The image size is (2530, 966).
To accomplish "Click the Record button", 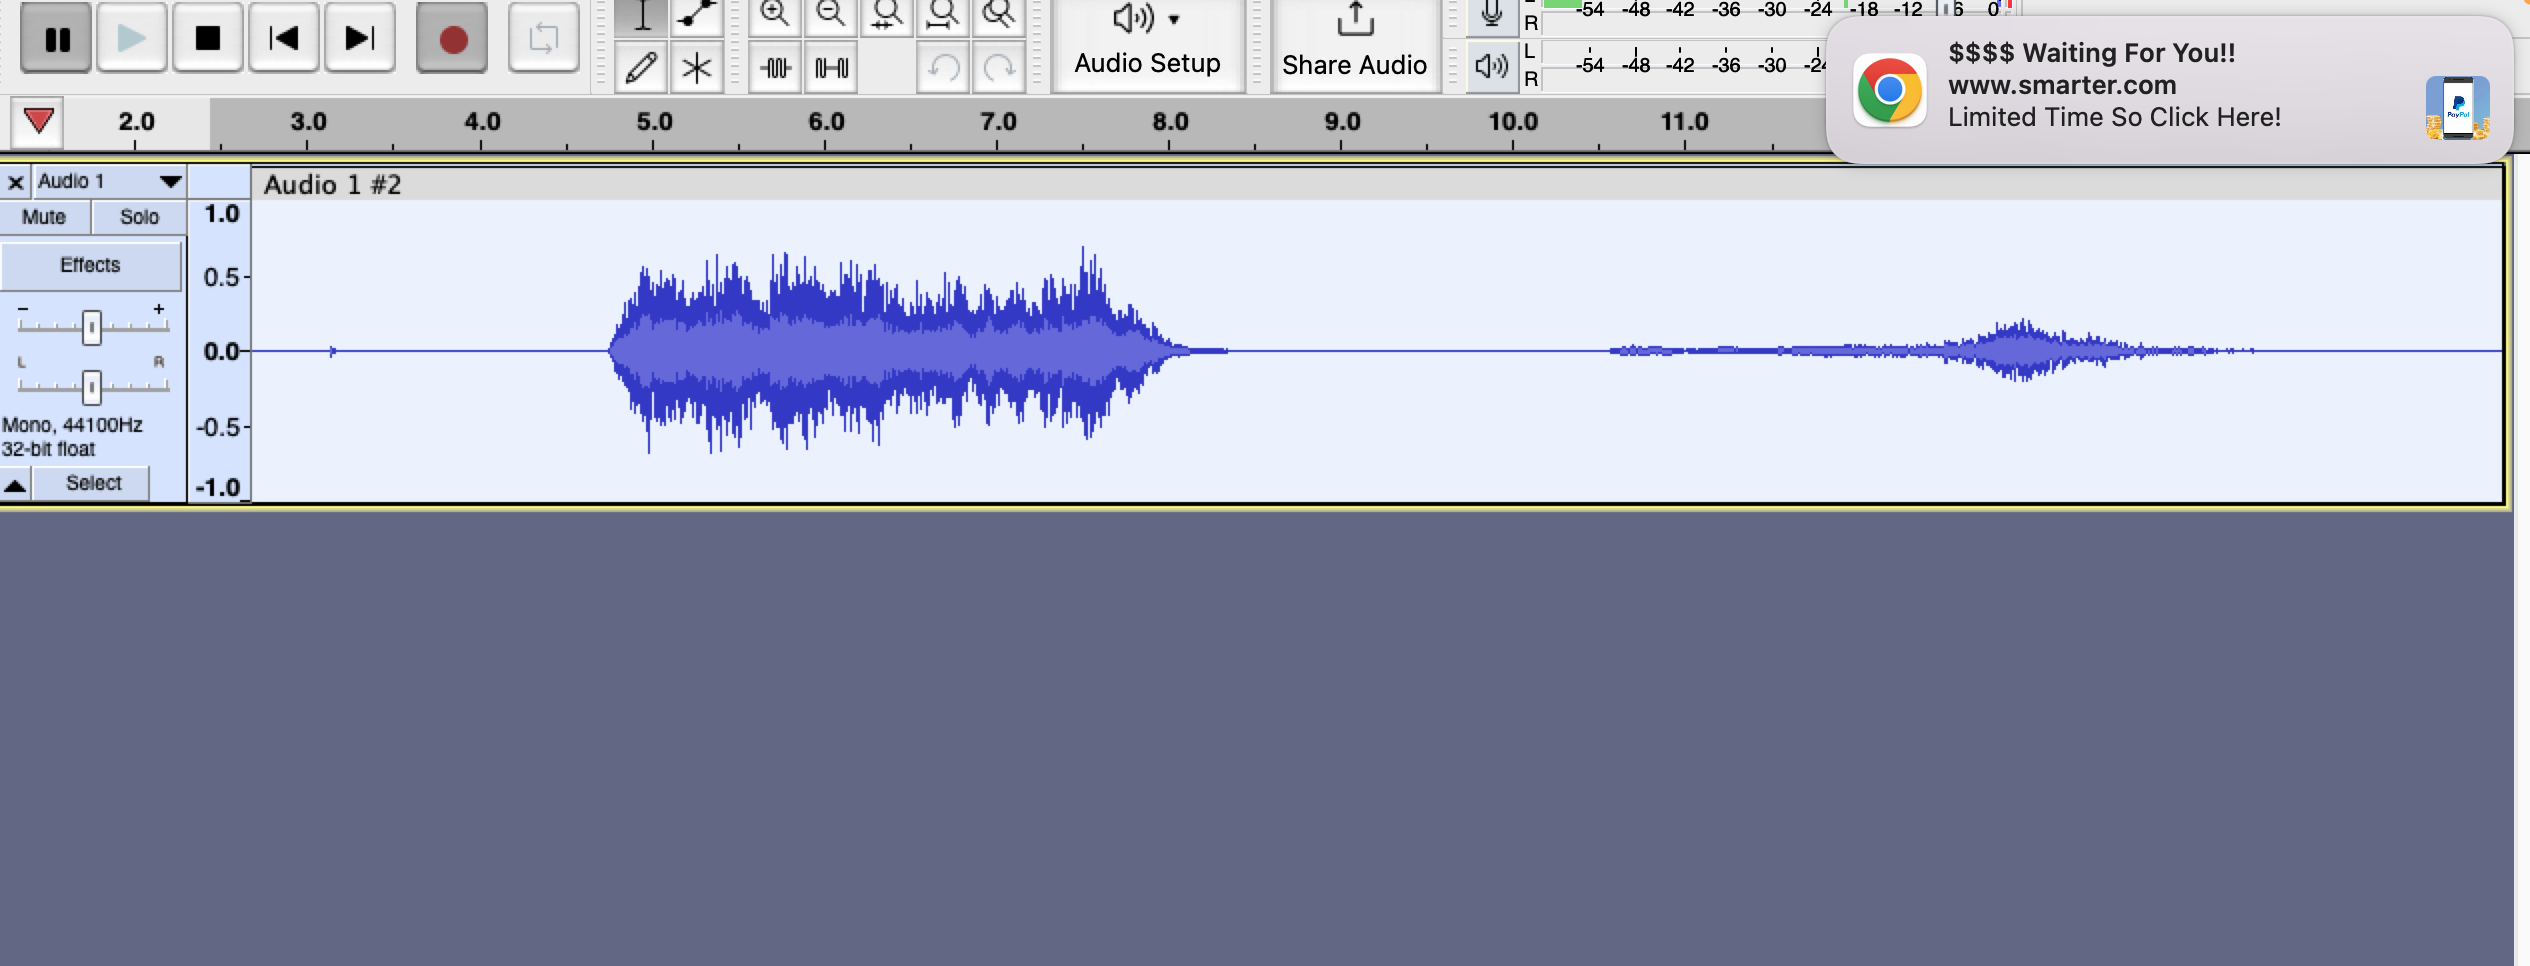I will (x=453, y=39).
